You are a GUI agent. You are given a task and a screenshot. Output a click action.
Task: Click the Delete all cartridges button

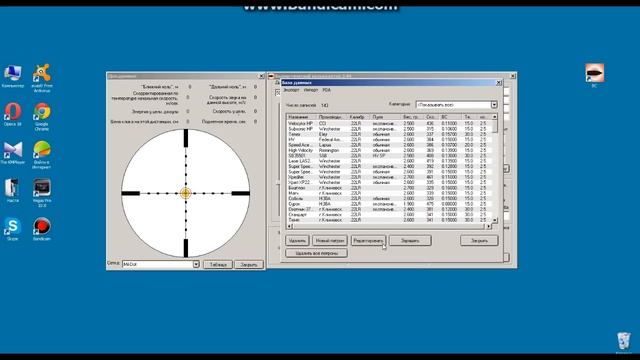pyautogui.click(x=316, y=253)
